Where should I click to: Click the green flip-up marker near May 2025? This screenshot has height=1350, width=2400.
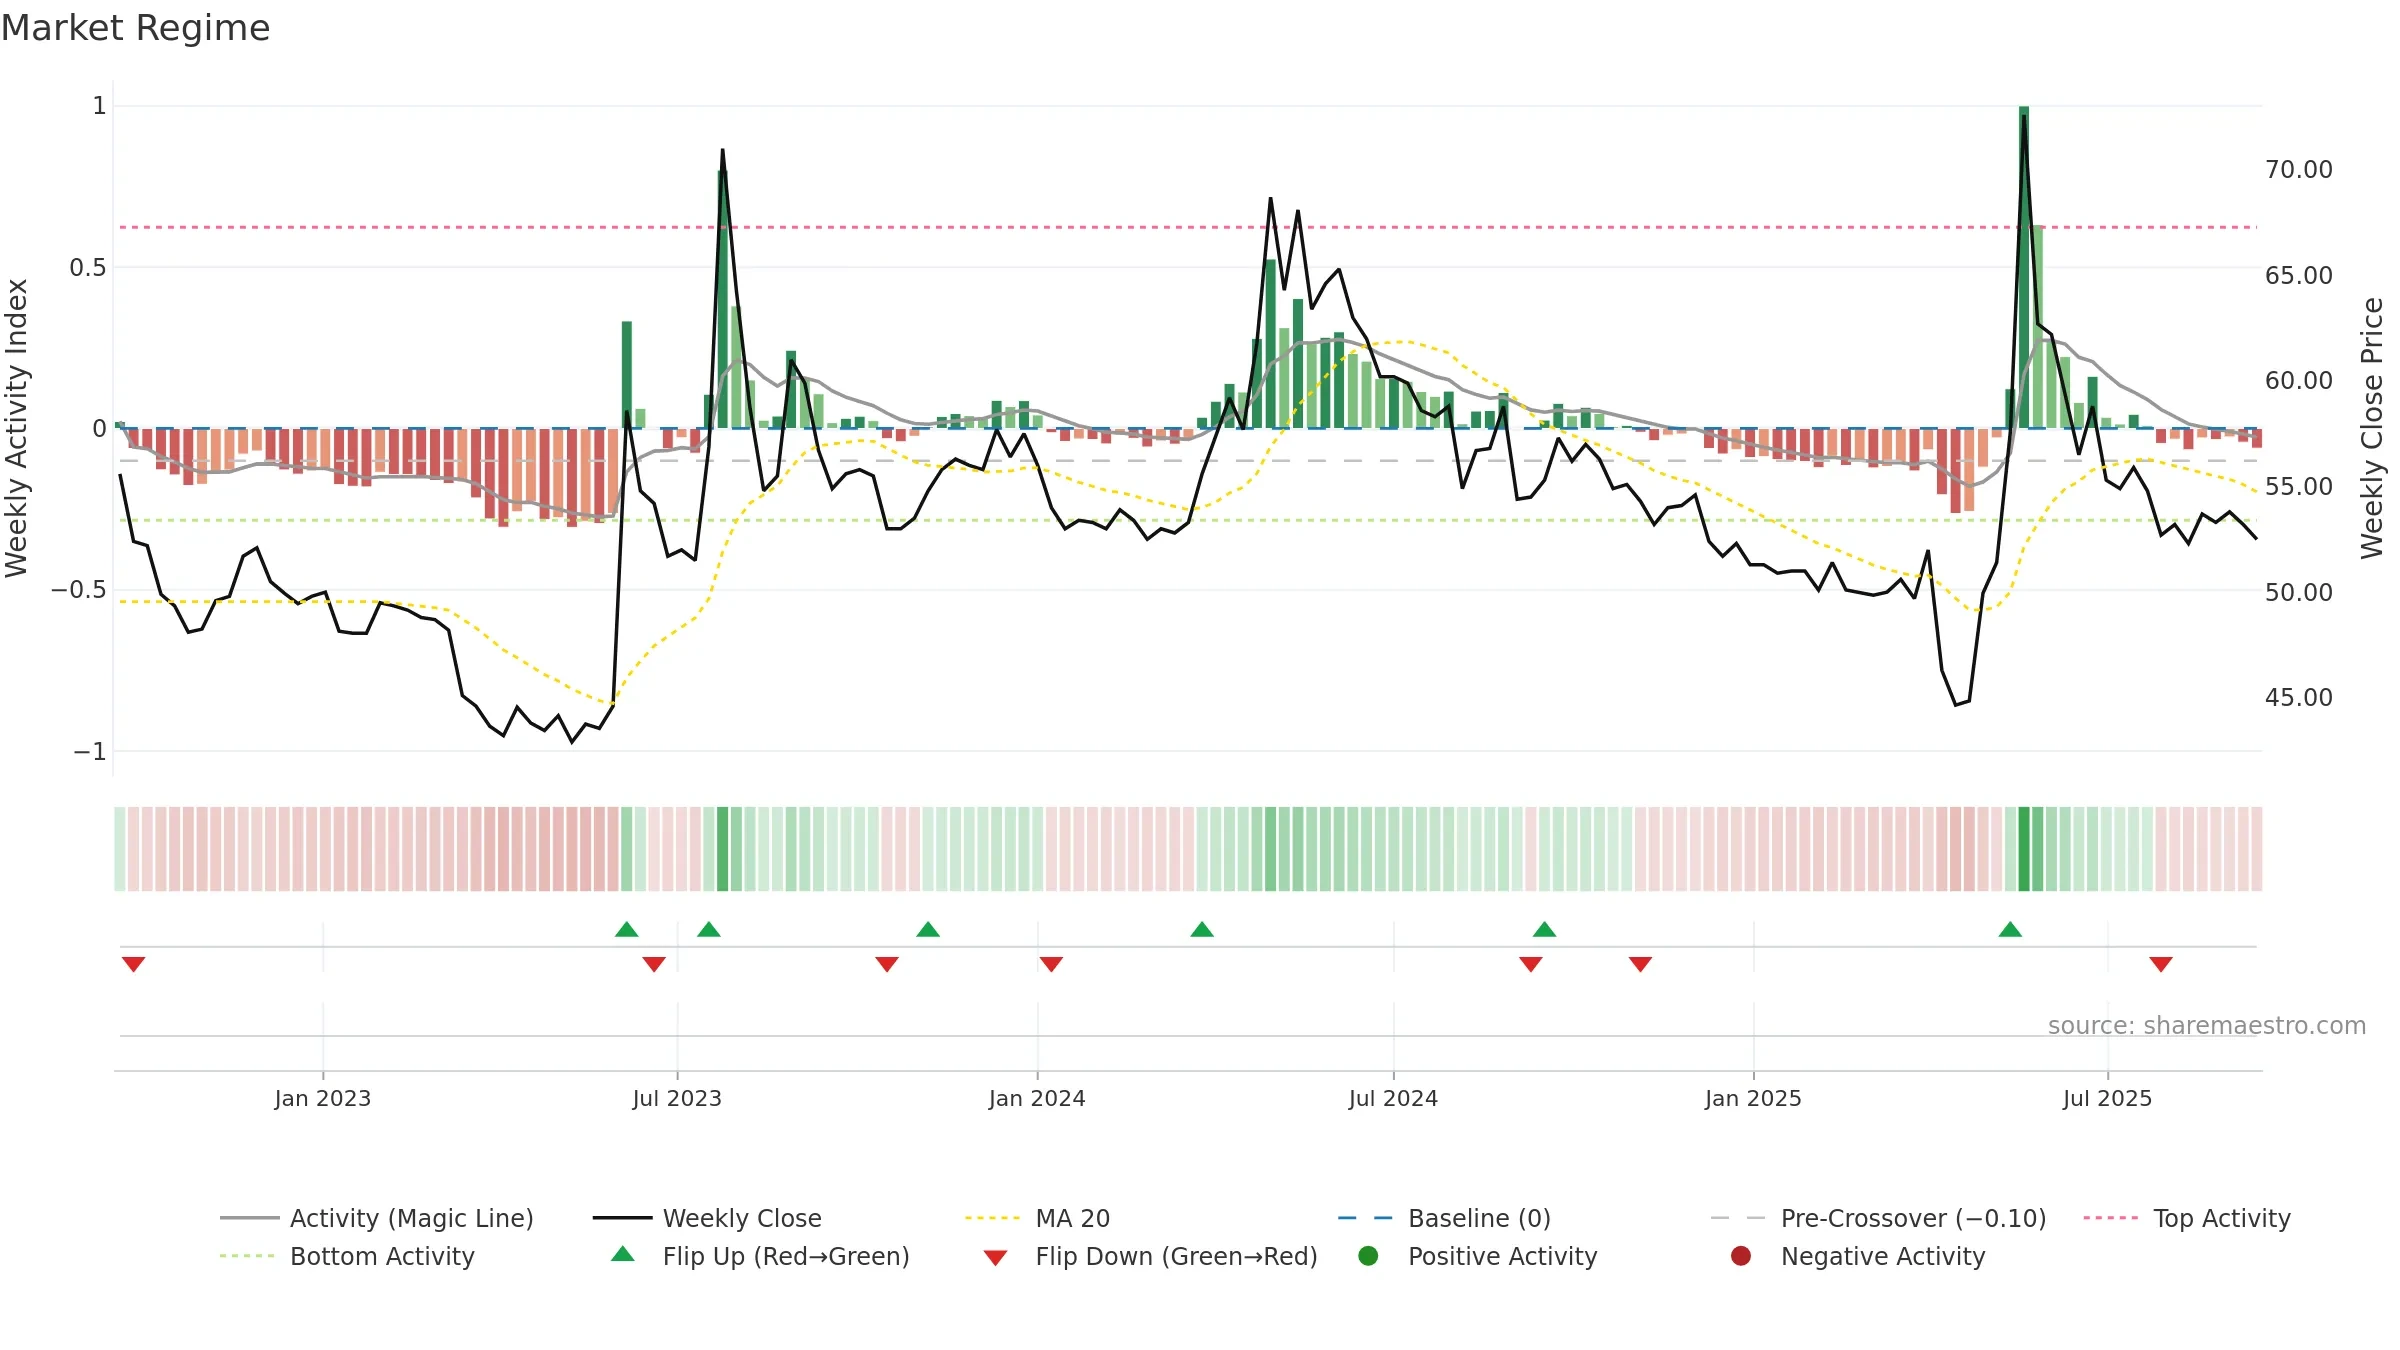point(2010,929)
